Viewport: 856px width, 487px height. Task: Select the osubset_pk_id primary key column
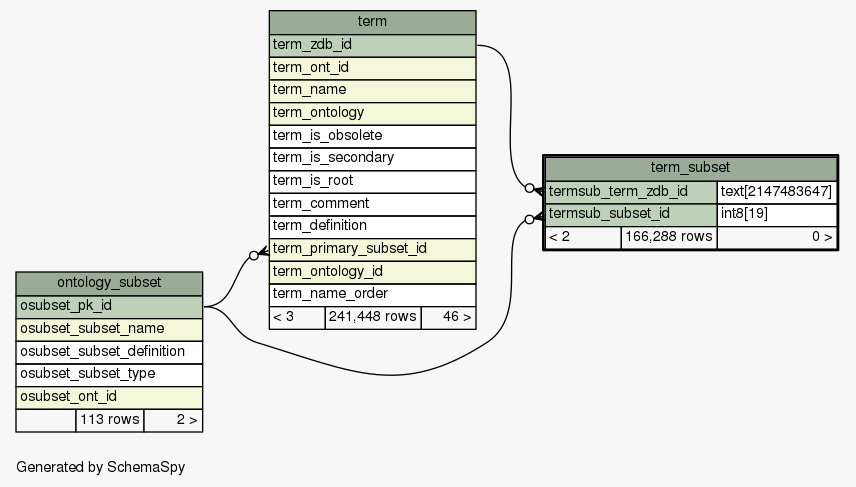(x=109, y=306)
